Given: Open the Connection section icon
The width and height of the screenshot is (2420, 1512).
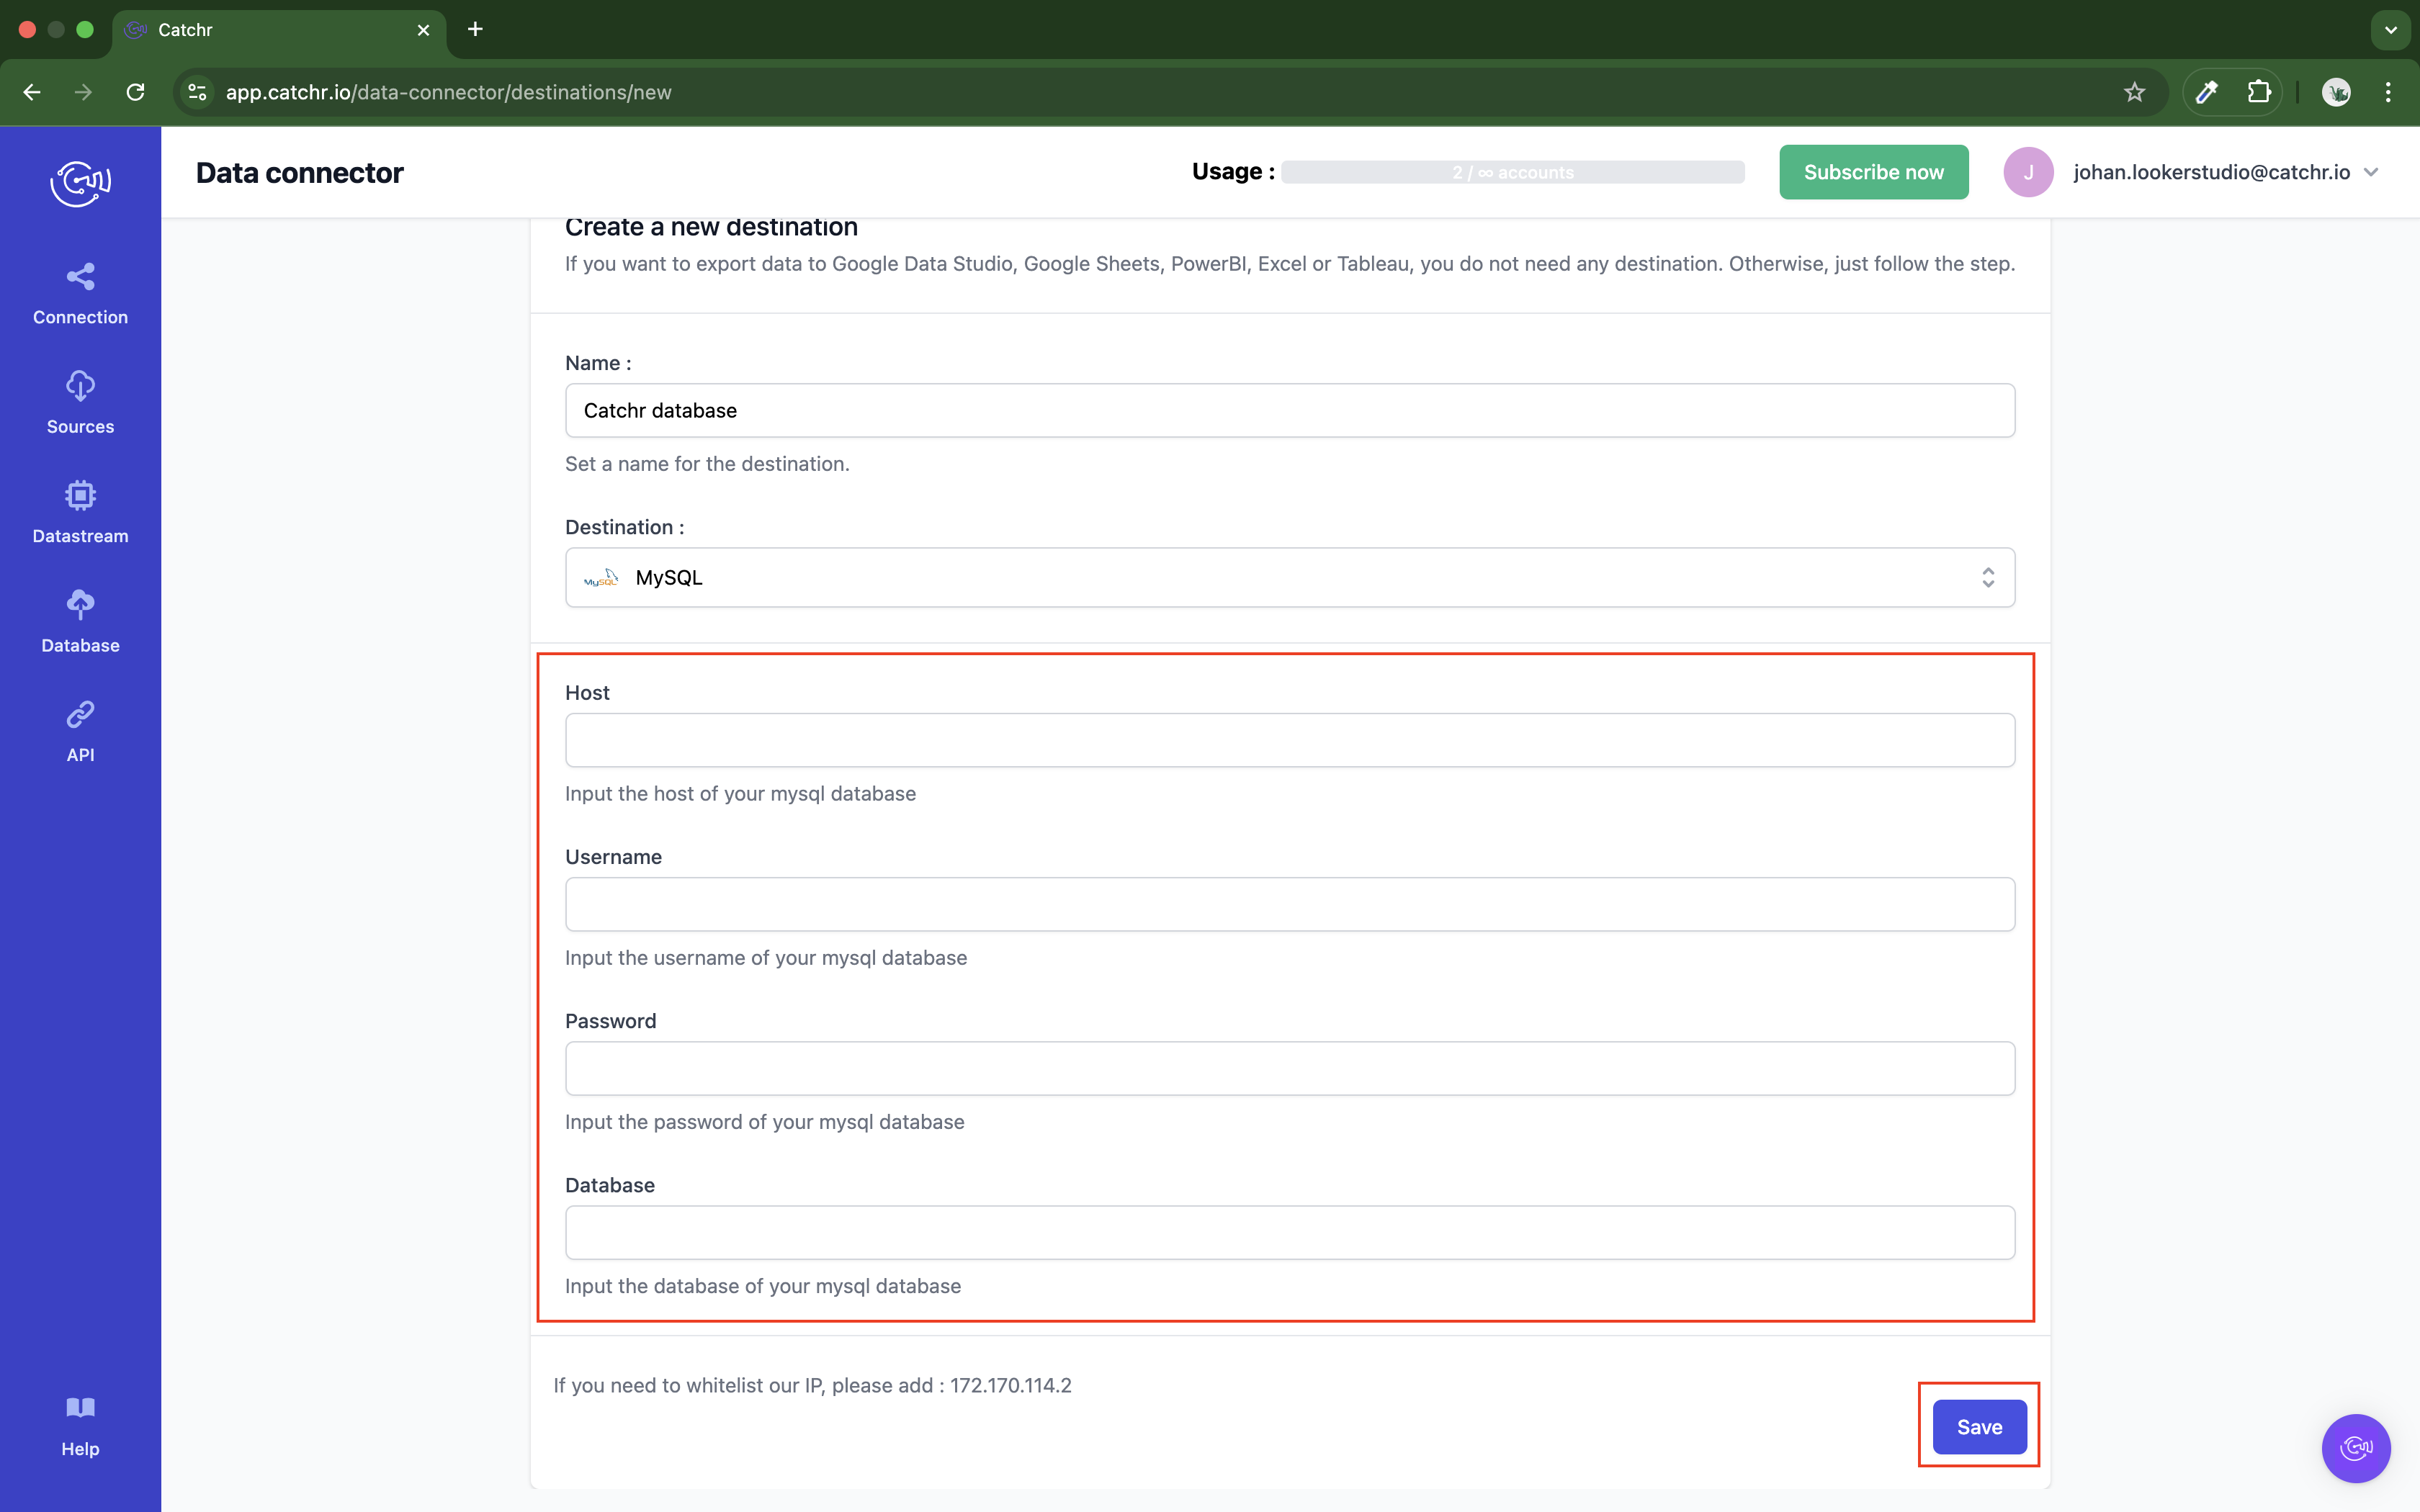Looking at the screenshot, I should point(80,276).
